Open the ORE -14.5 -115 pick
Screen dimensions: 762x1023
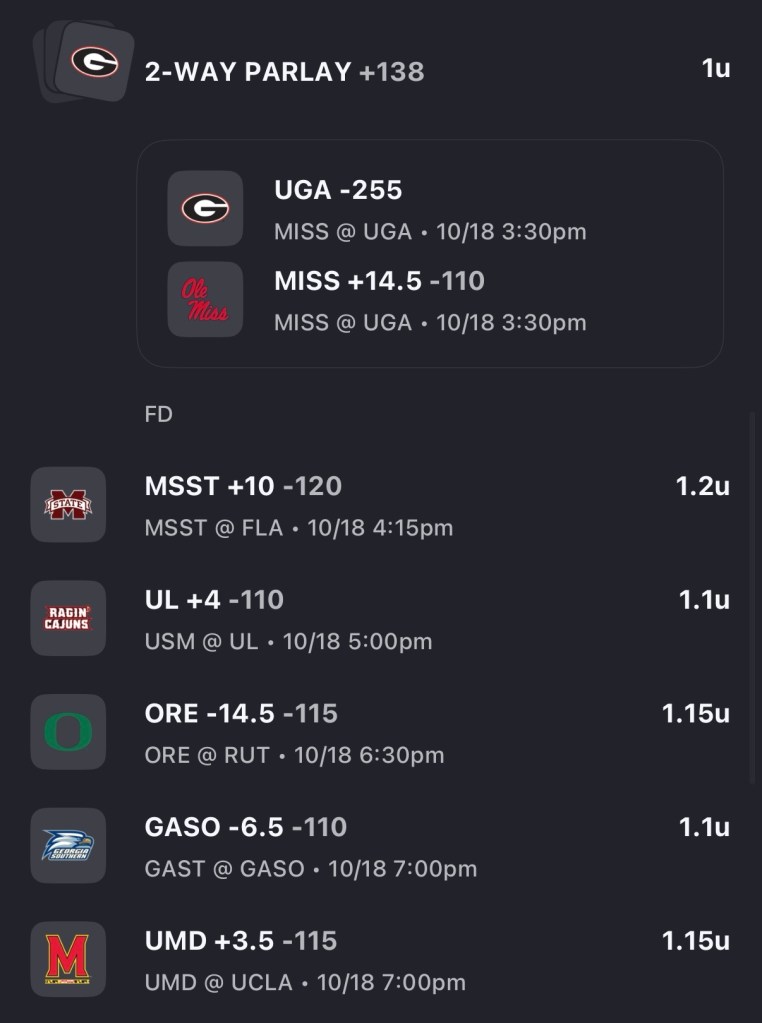coord(241,714)
